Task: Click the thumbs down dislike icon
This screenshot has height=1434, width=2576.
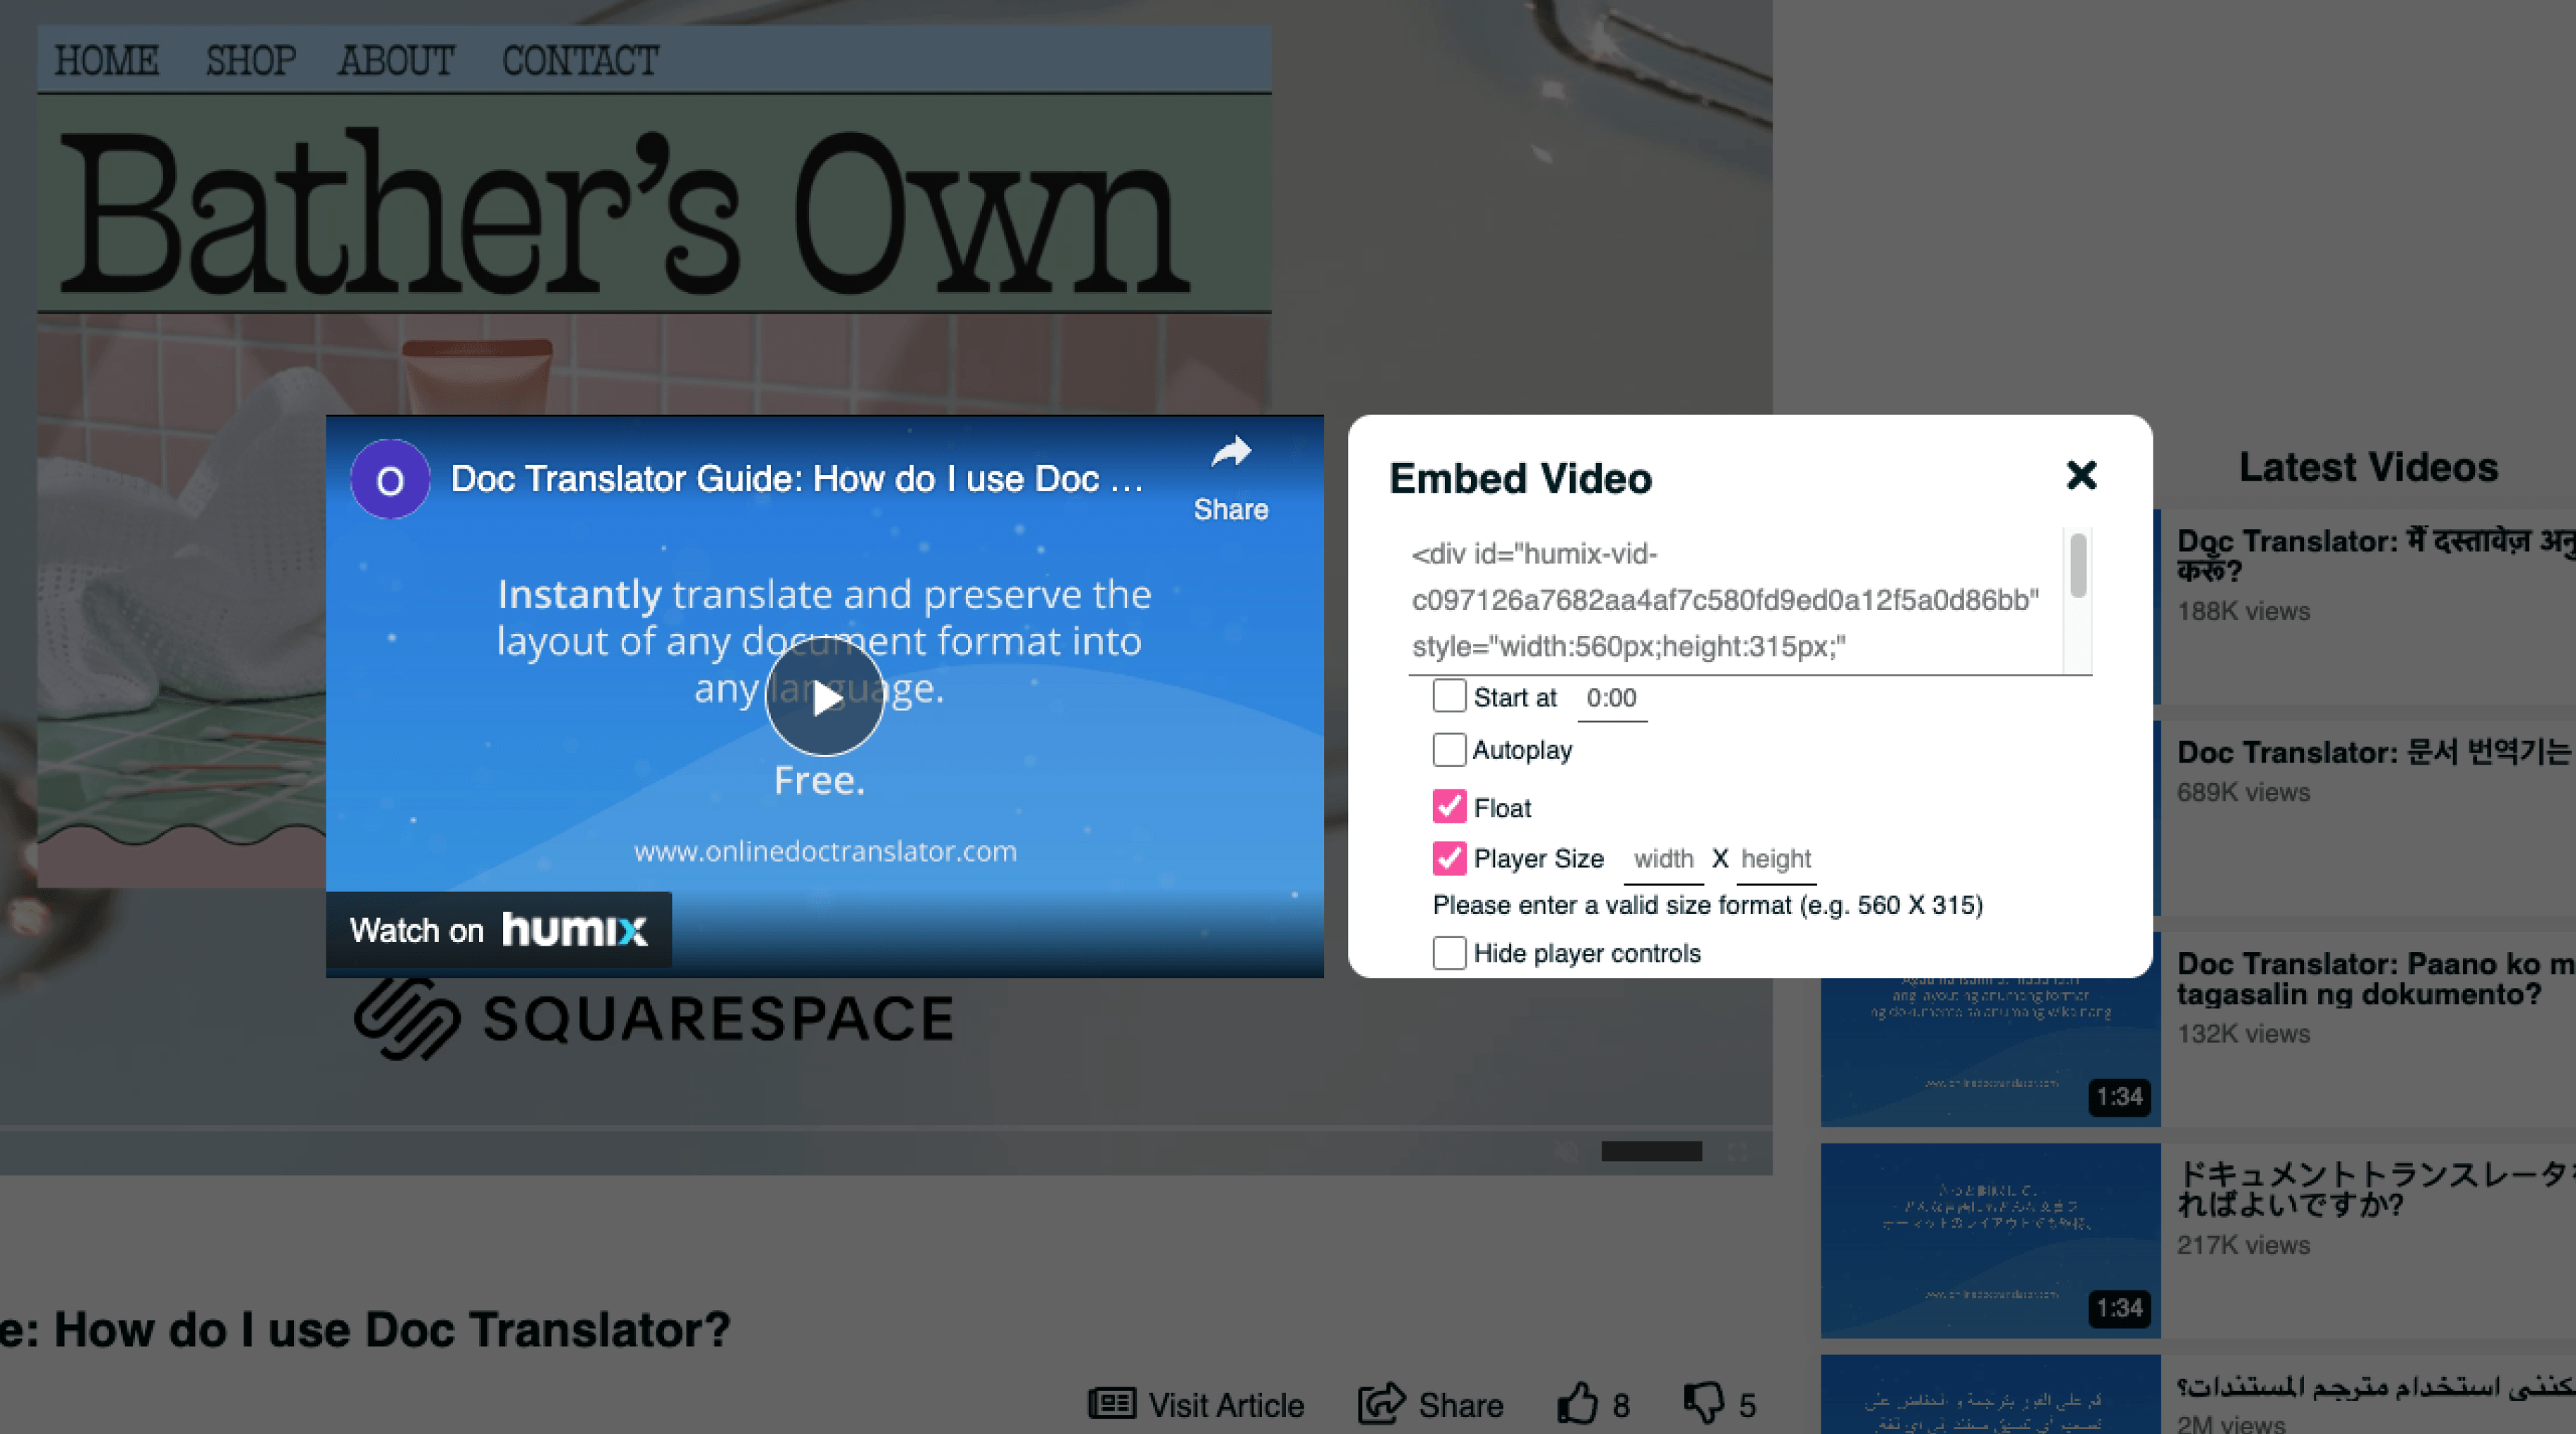Action: click(x=1704, y=1403)
